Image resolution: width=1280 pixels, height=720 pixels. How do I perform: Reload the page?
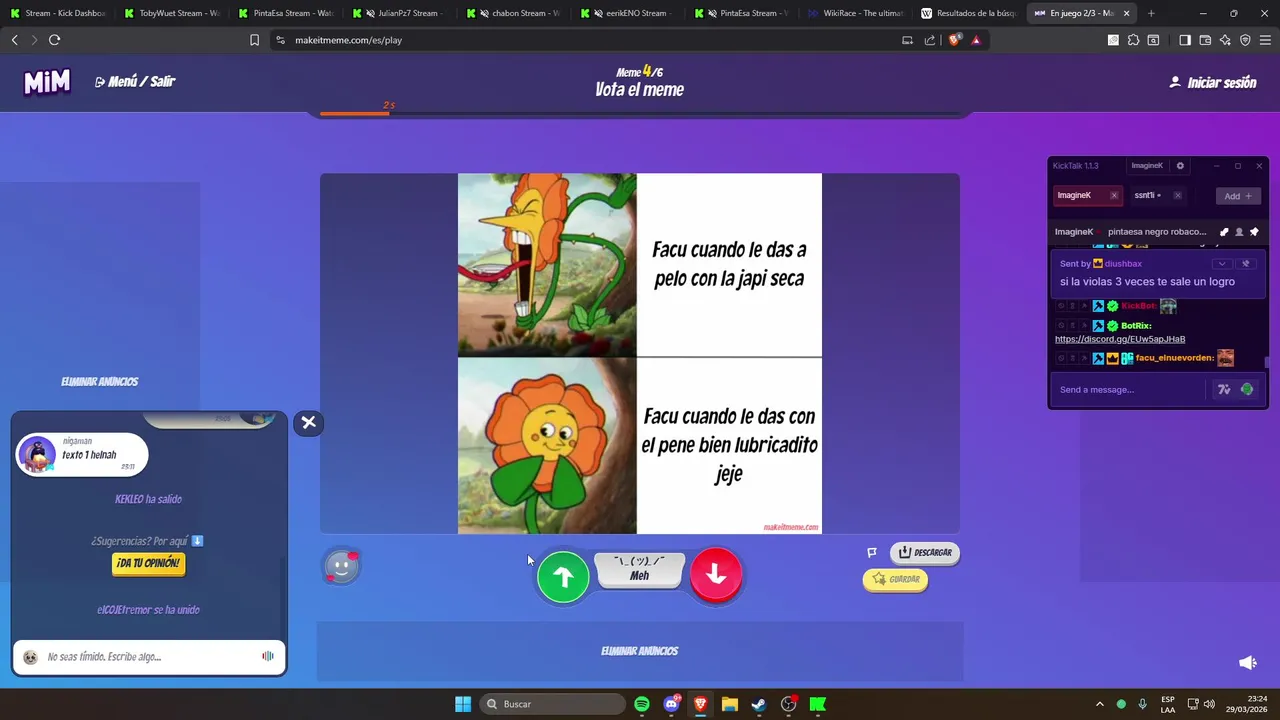(55, 40)
